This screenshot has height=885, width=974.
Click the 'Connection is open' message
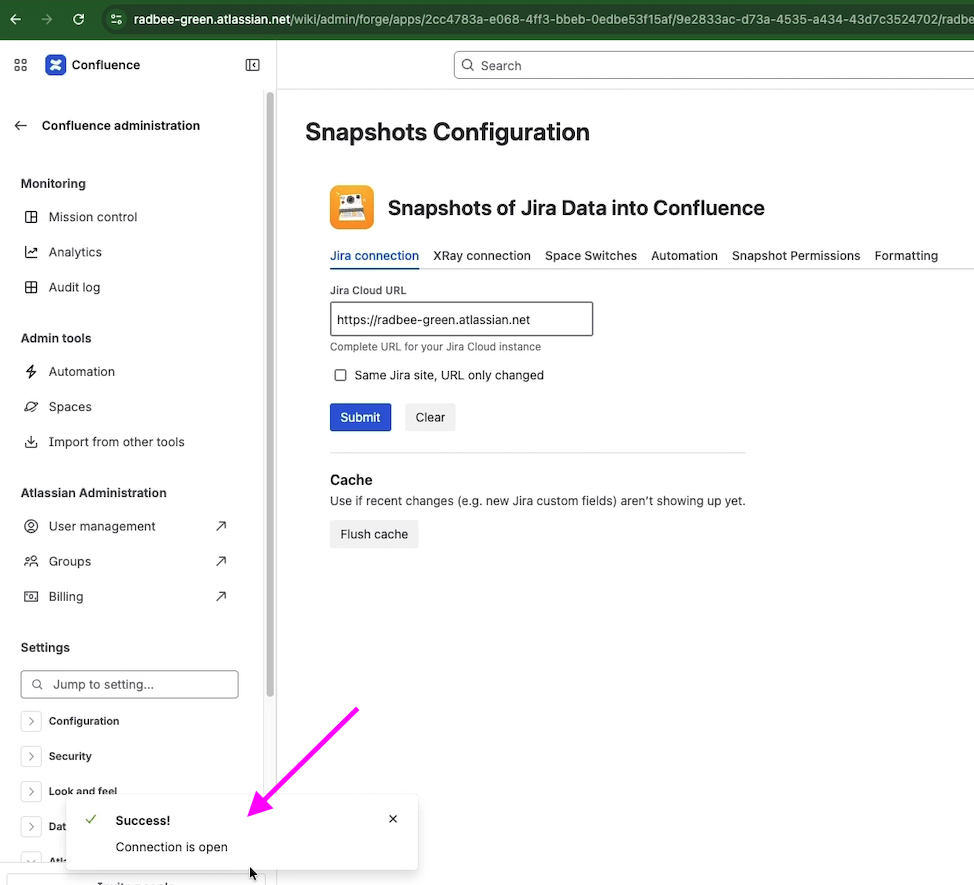pos(171,847)
